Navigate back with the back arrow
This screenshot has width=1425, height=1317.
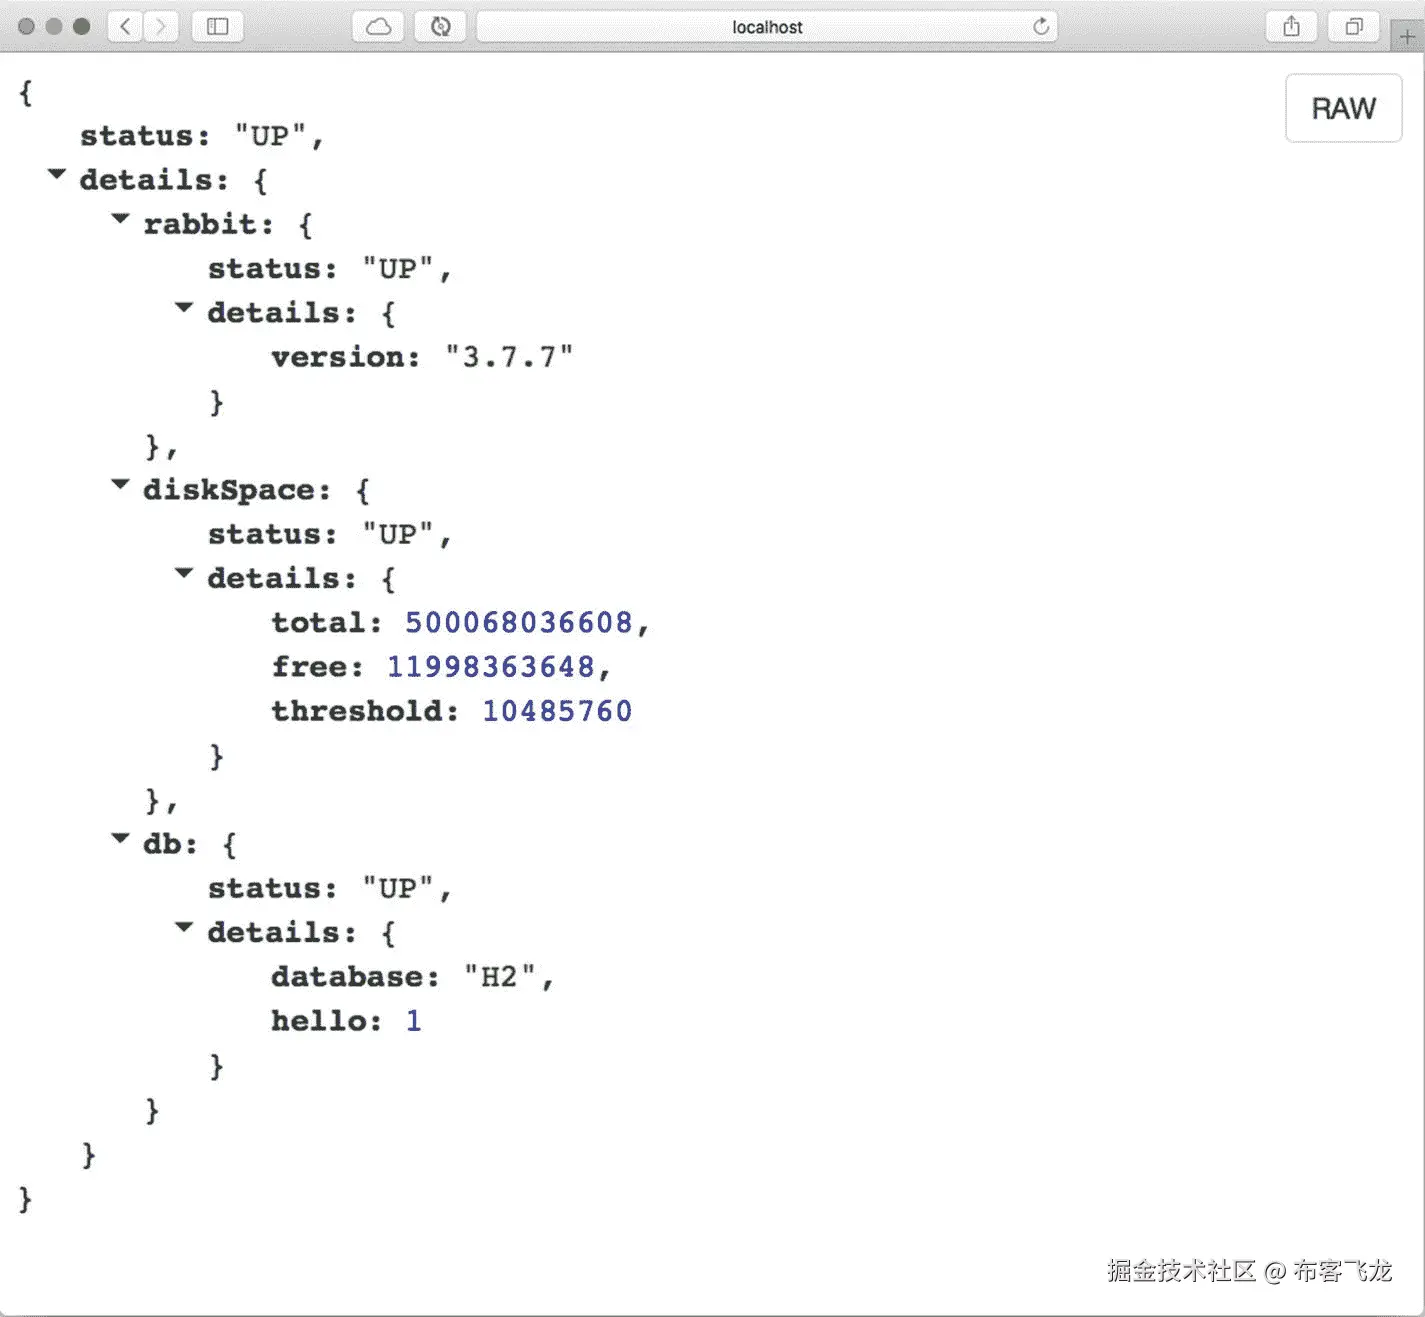pos(124,27)
